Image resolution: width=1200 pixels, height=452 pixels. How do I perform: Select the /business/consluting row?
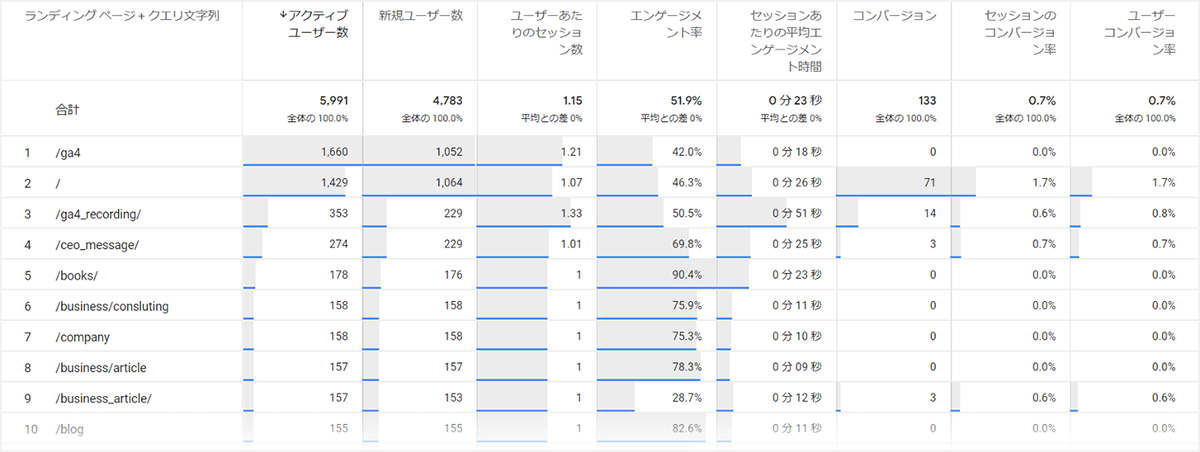click(x=112, y=306)
